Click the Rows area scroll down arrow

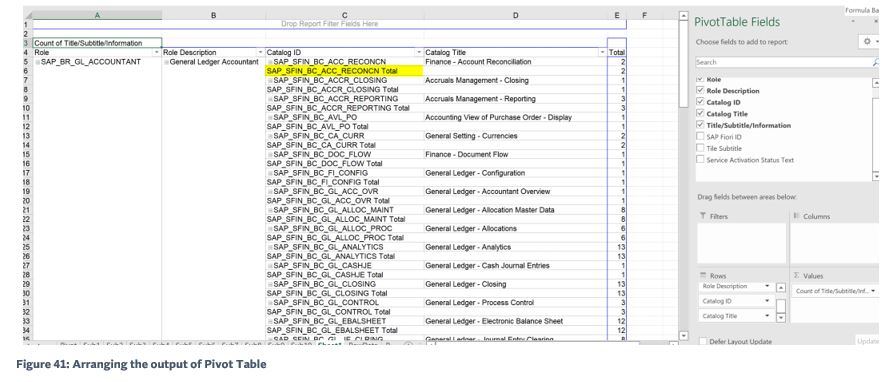click(x=781, y=318)
